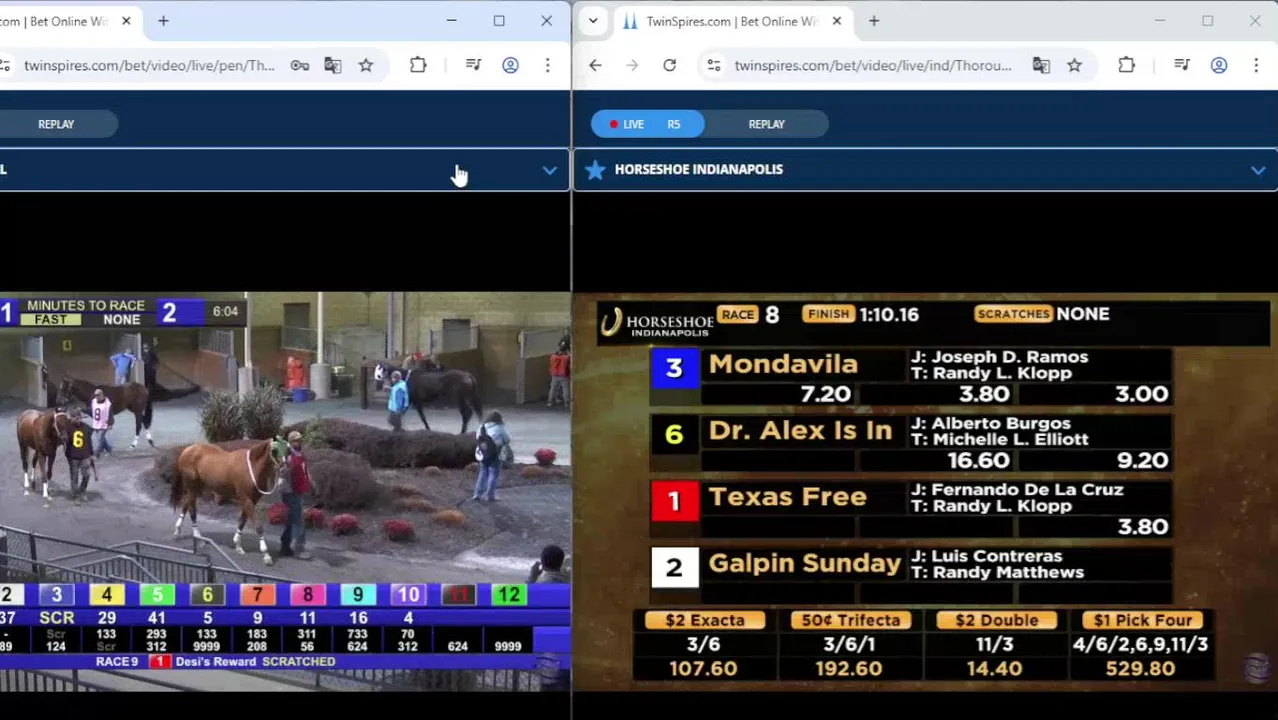This screenshot has height=720, width=1278.
Task: View site information icon in pen video window
Action: pyautogui.click(x=5, y=66)
